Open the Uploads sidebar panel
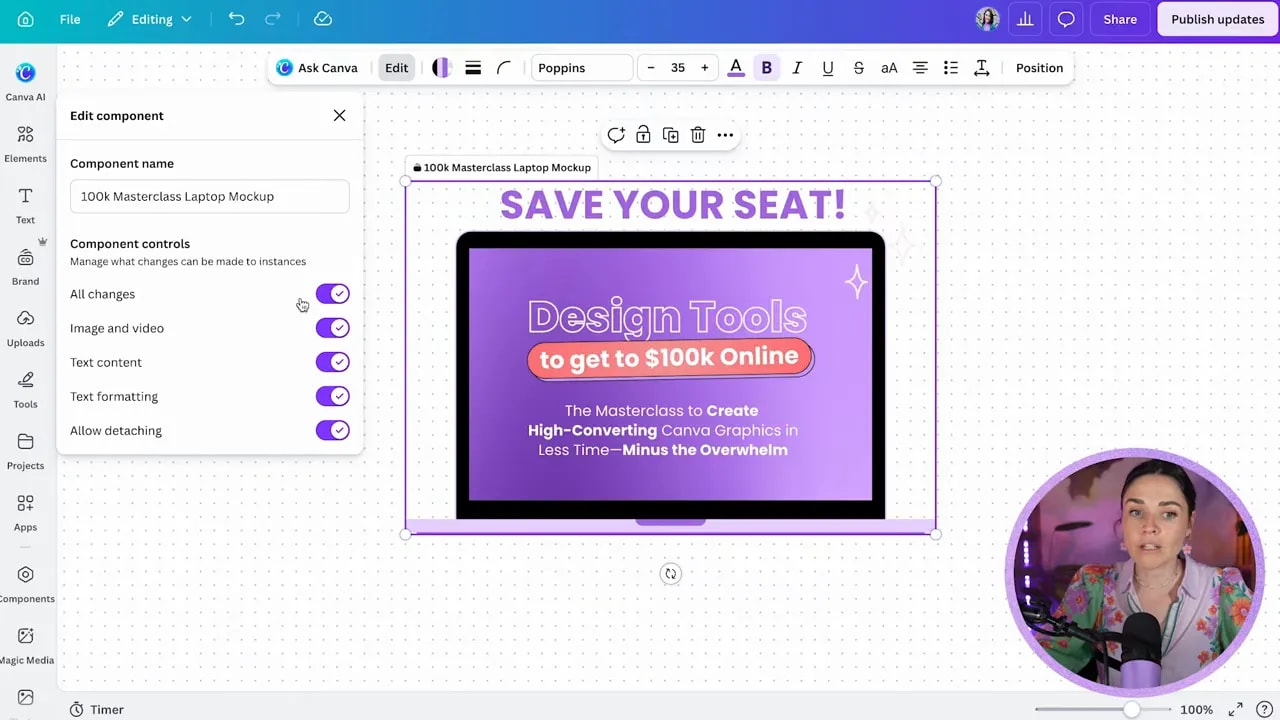Viewport: 1280px width, 720px height. (25, 327)
